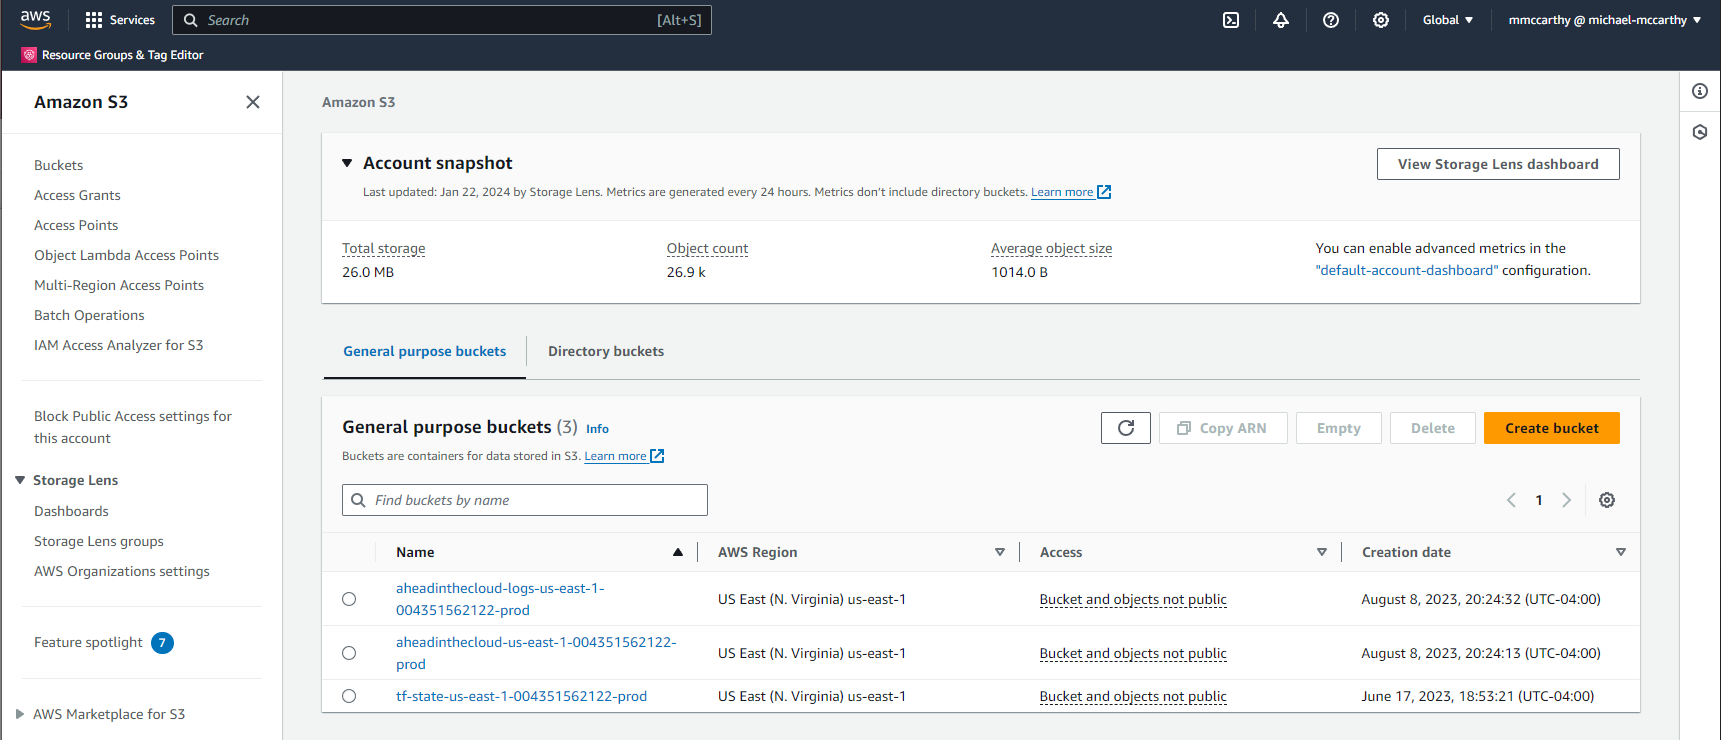Click the Feature spotlight badge 7
This screenshot has width=1721, height=740.
coord(162,643)
